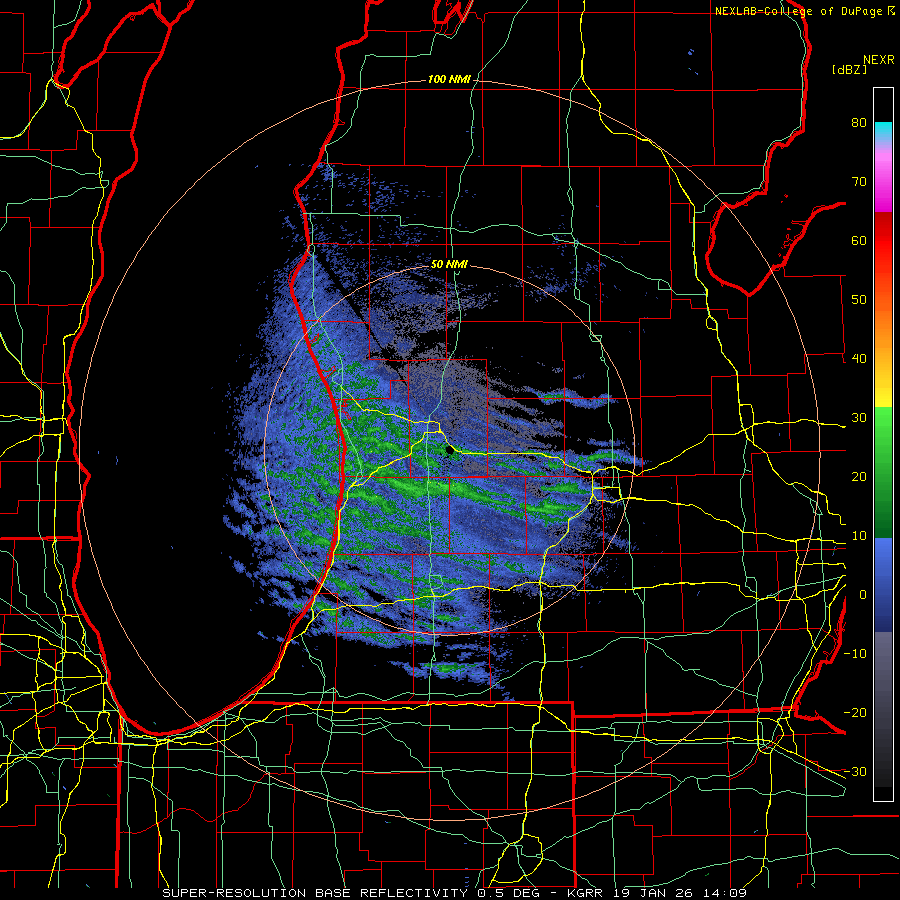Click the -10 value on the dBZ scale
Screen dimensions: 900x900
point(855,654)
